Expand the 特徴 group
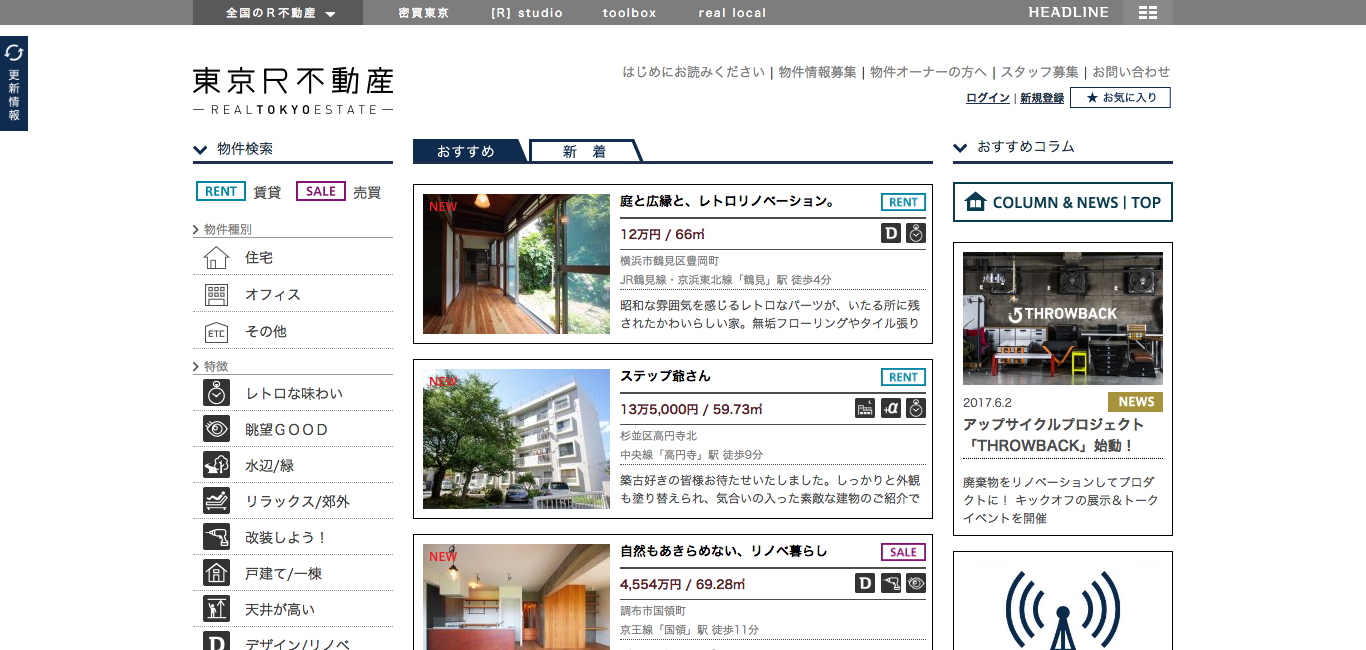 click(210, 366)
